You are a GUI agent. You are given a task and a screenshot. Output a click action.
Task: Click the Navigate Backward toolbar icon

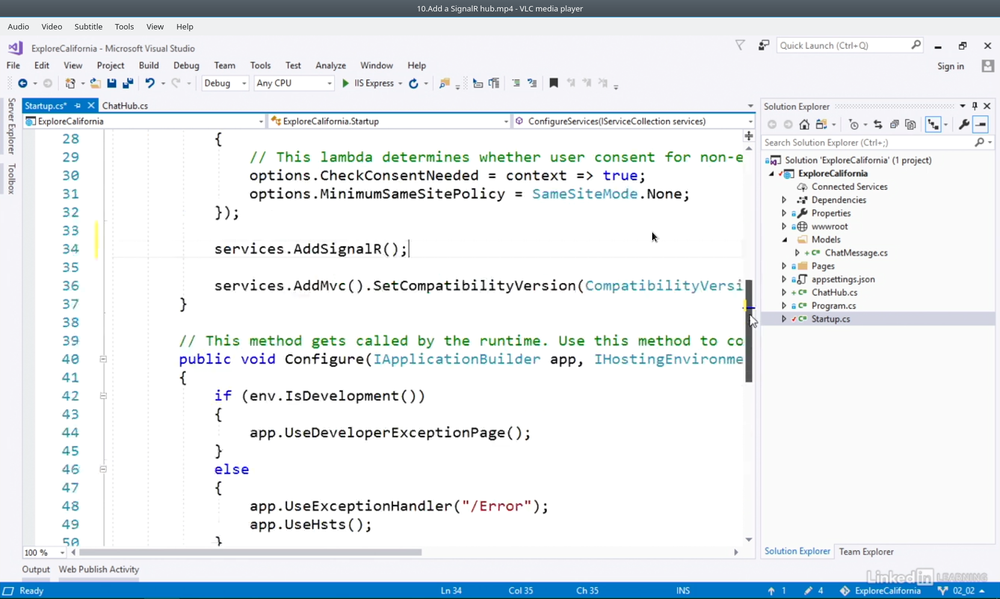[22, 84]
